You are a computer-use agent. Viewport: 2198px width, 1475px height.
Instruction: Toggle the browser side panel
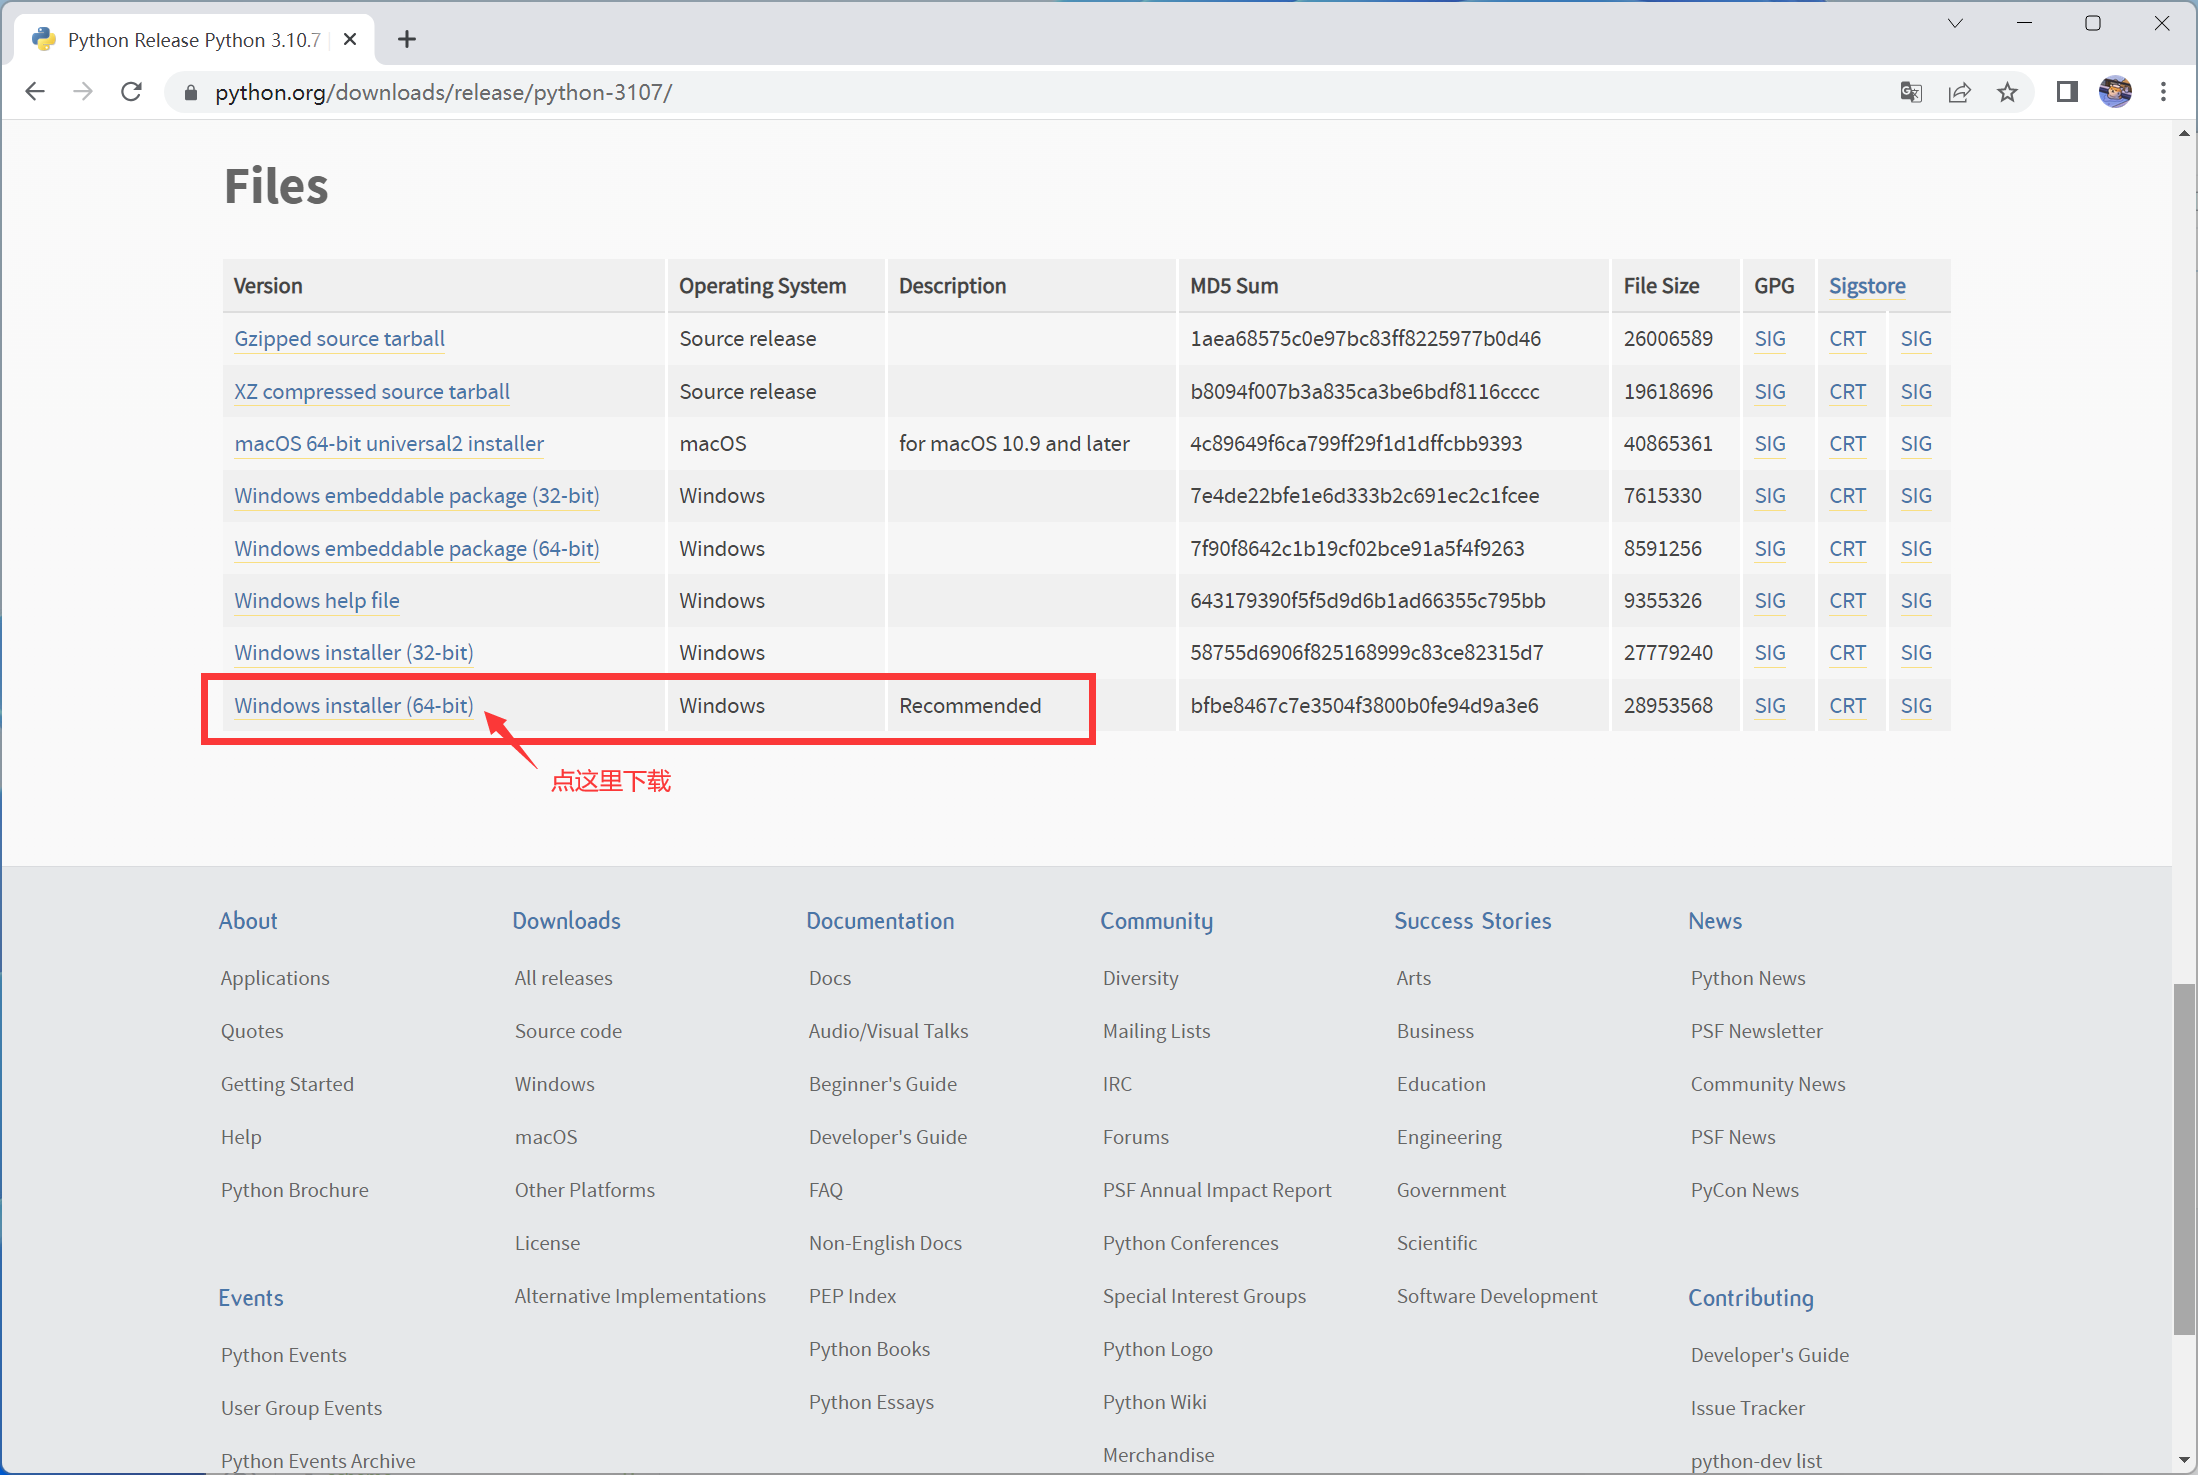pyautogui.click(x=2067, y=92)
